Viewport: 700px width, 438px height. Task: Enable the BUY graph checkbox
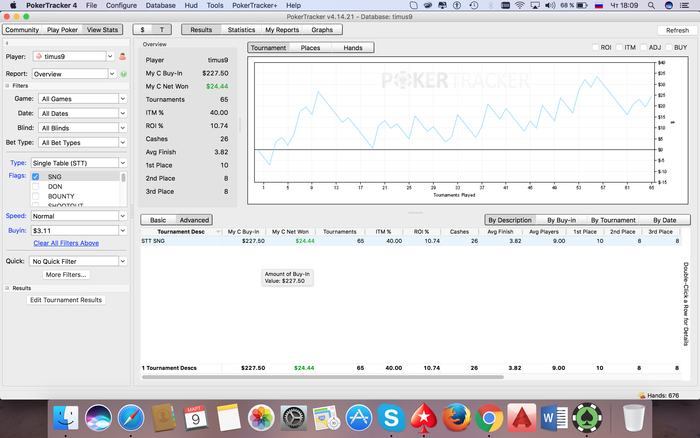pos(669,47)
